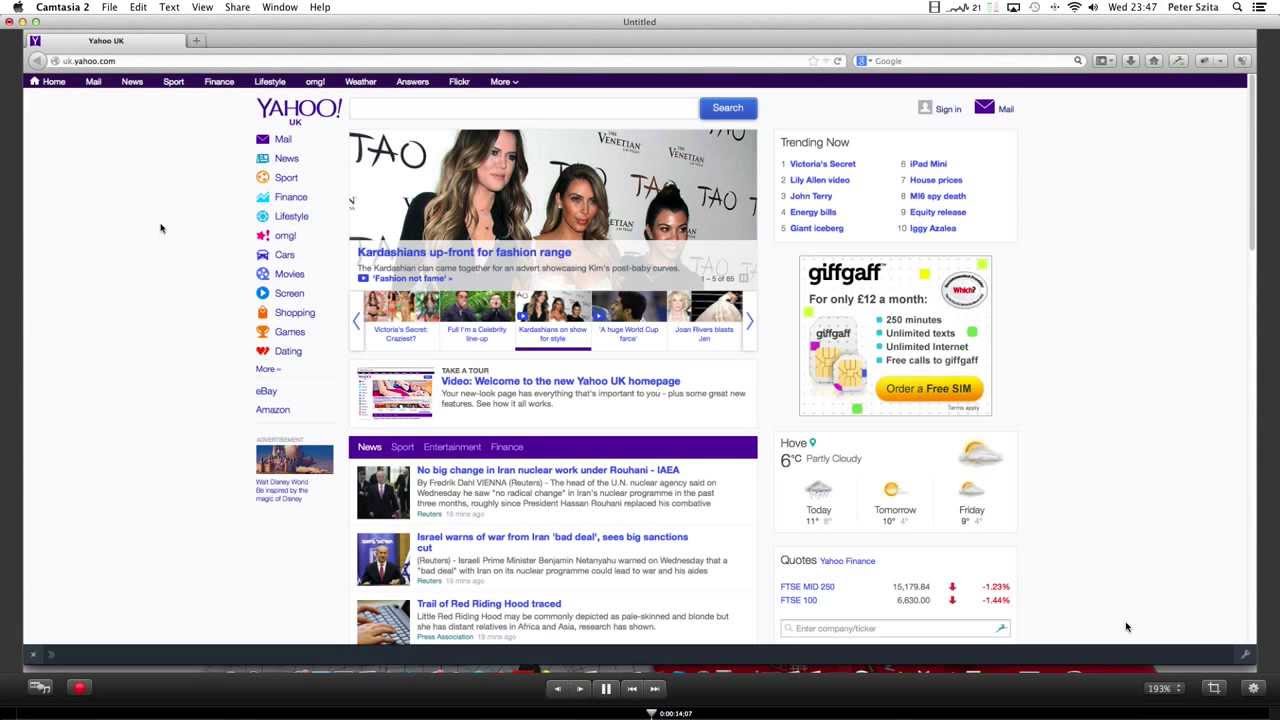Screen dimensions: 1280x720
Task: Open Kardashians up-front for fashion range headline
Action: coord(464,252)
